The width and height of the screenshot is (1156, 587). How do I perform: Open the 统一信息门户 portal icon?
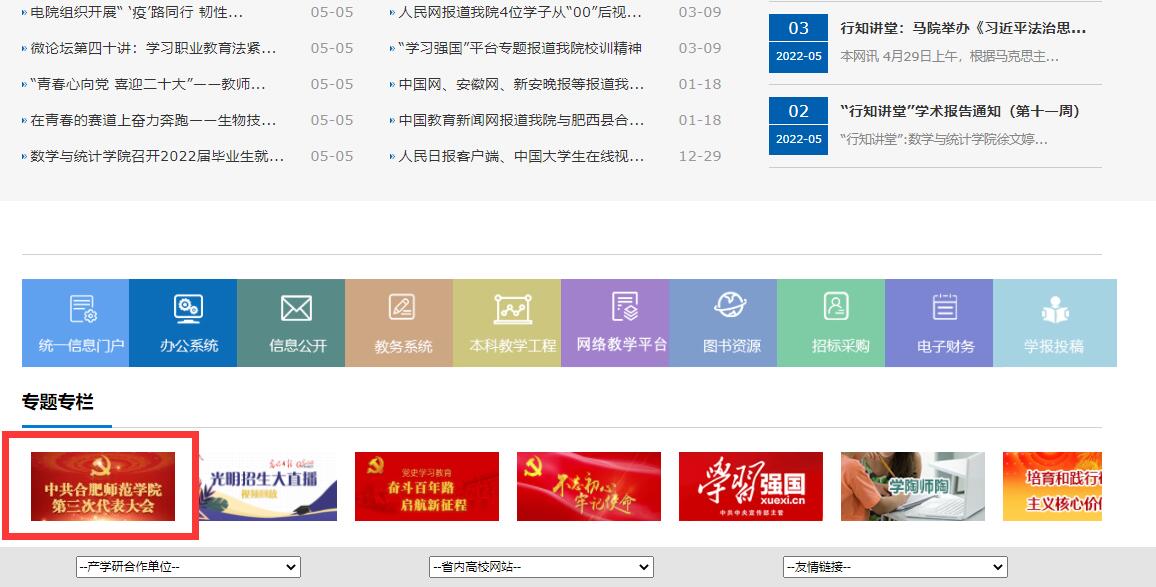pyautogui.click(x=76, y=322)
